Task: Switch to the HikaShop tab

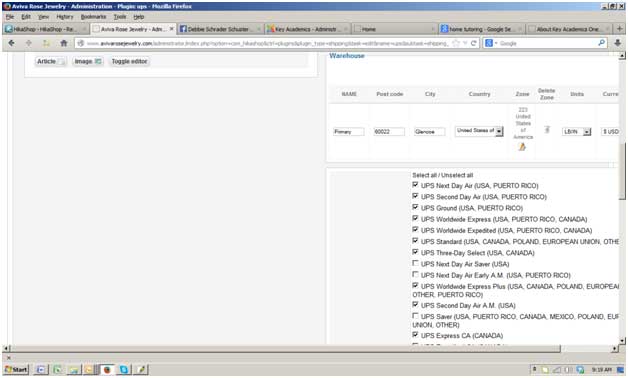Action: [x=45, y=29]
